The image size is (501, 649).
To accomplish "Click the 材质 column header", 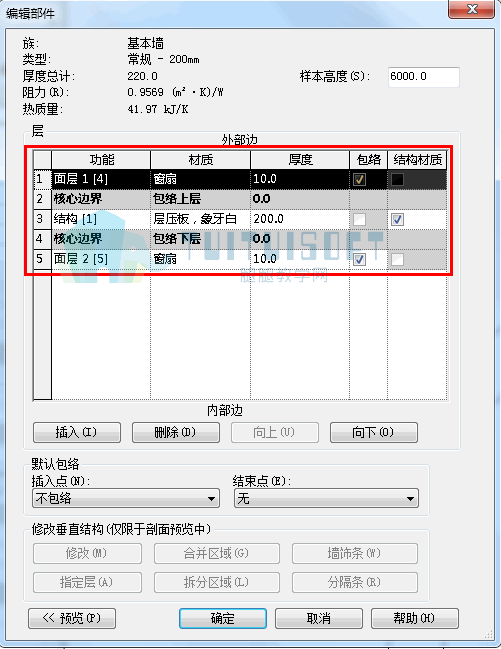I will coord(200,160).
